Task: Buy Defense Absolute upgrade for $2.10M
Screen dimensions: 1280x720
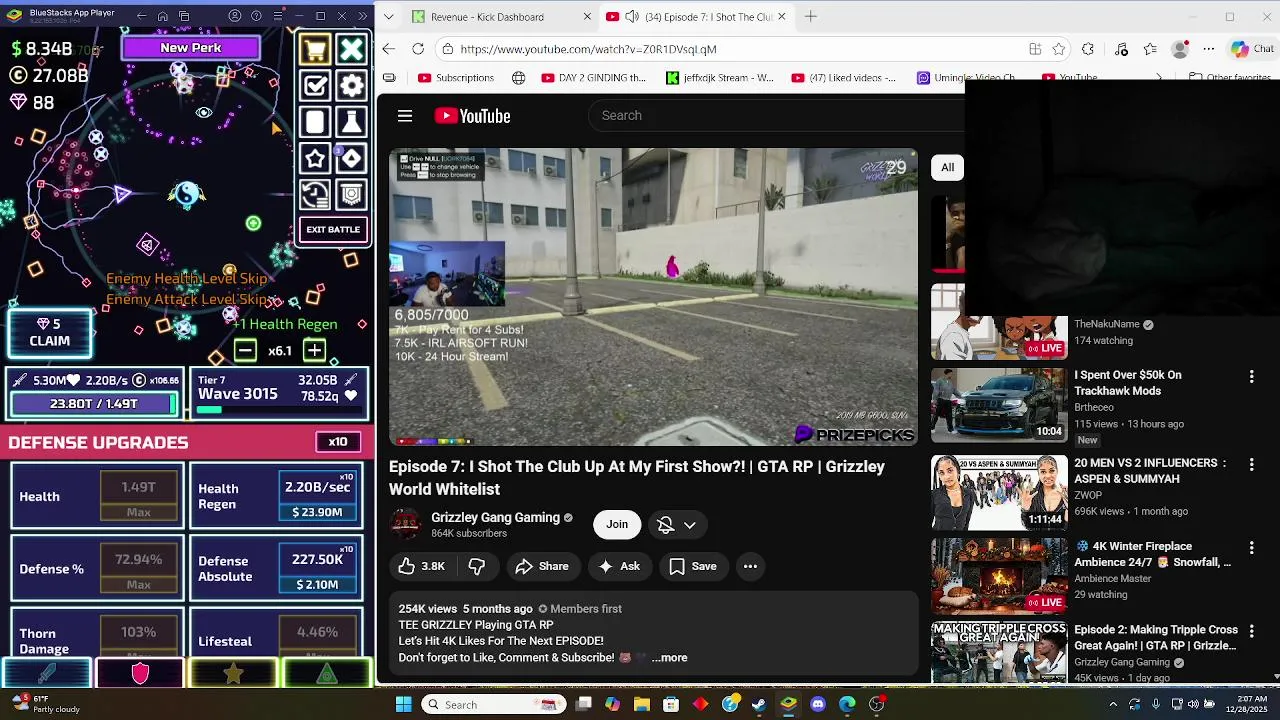Action: [x=317, y=569]
